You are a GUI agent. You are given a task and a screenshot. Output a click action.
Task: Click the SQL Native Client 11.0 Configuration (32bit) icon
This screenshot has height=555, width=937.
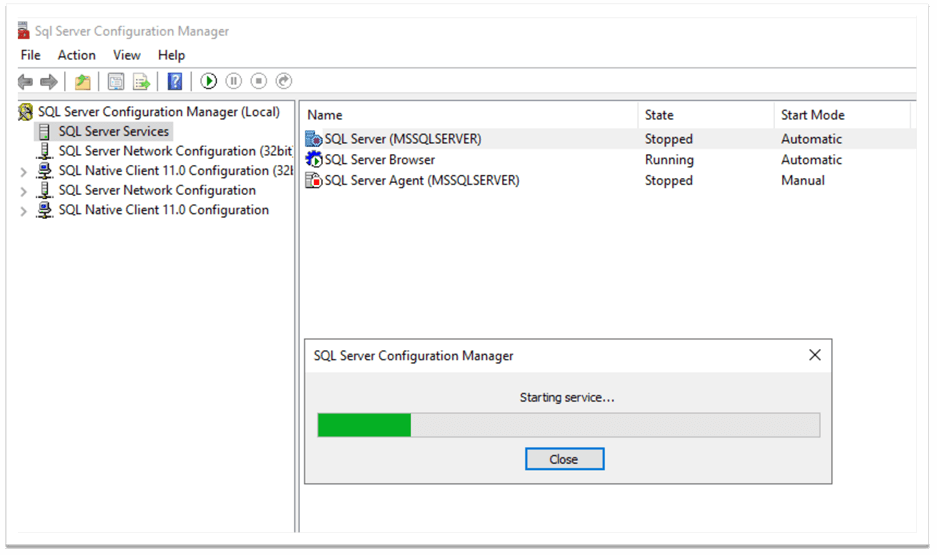click(x=44, y=171)
